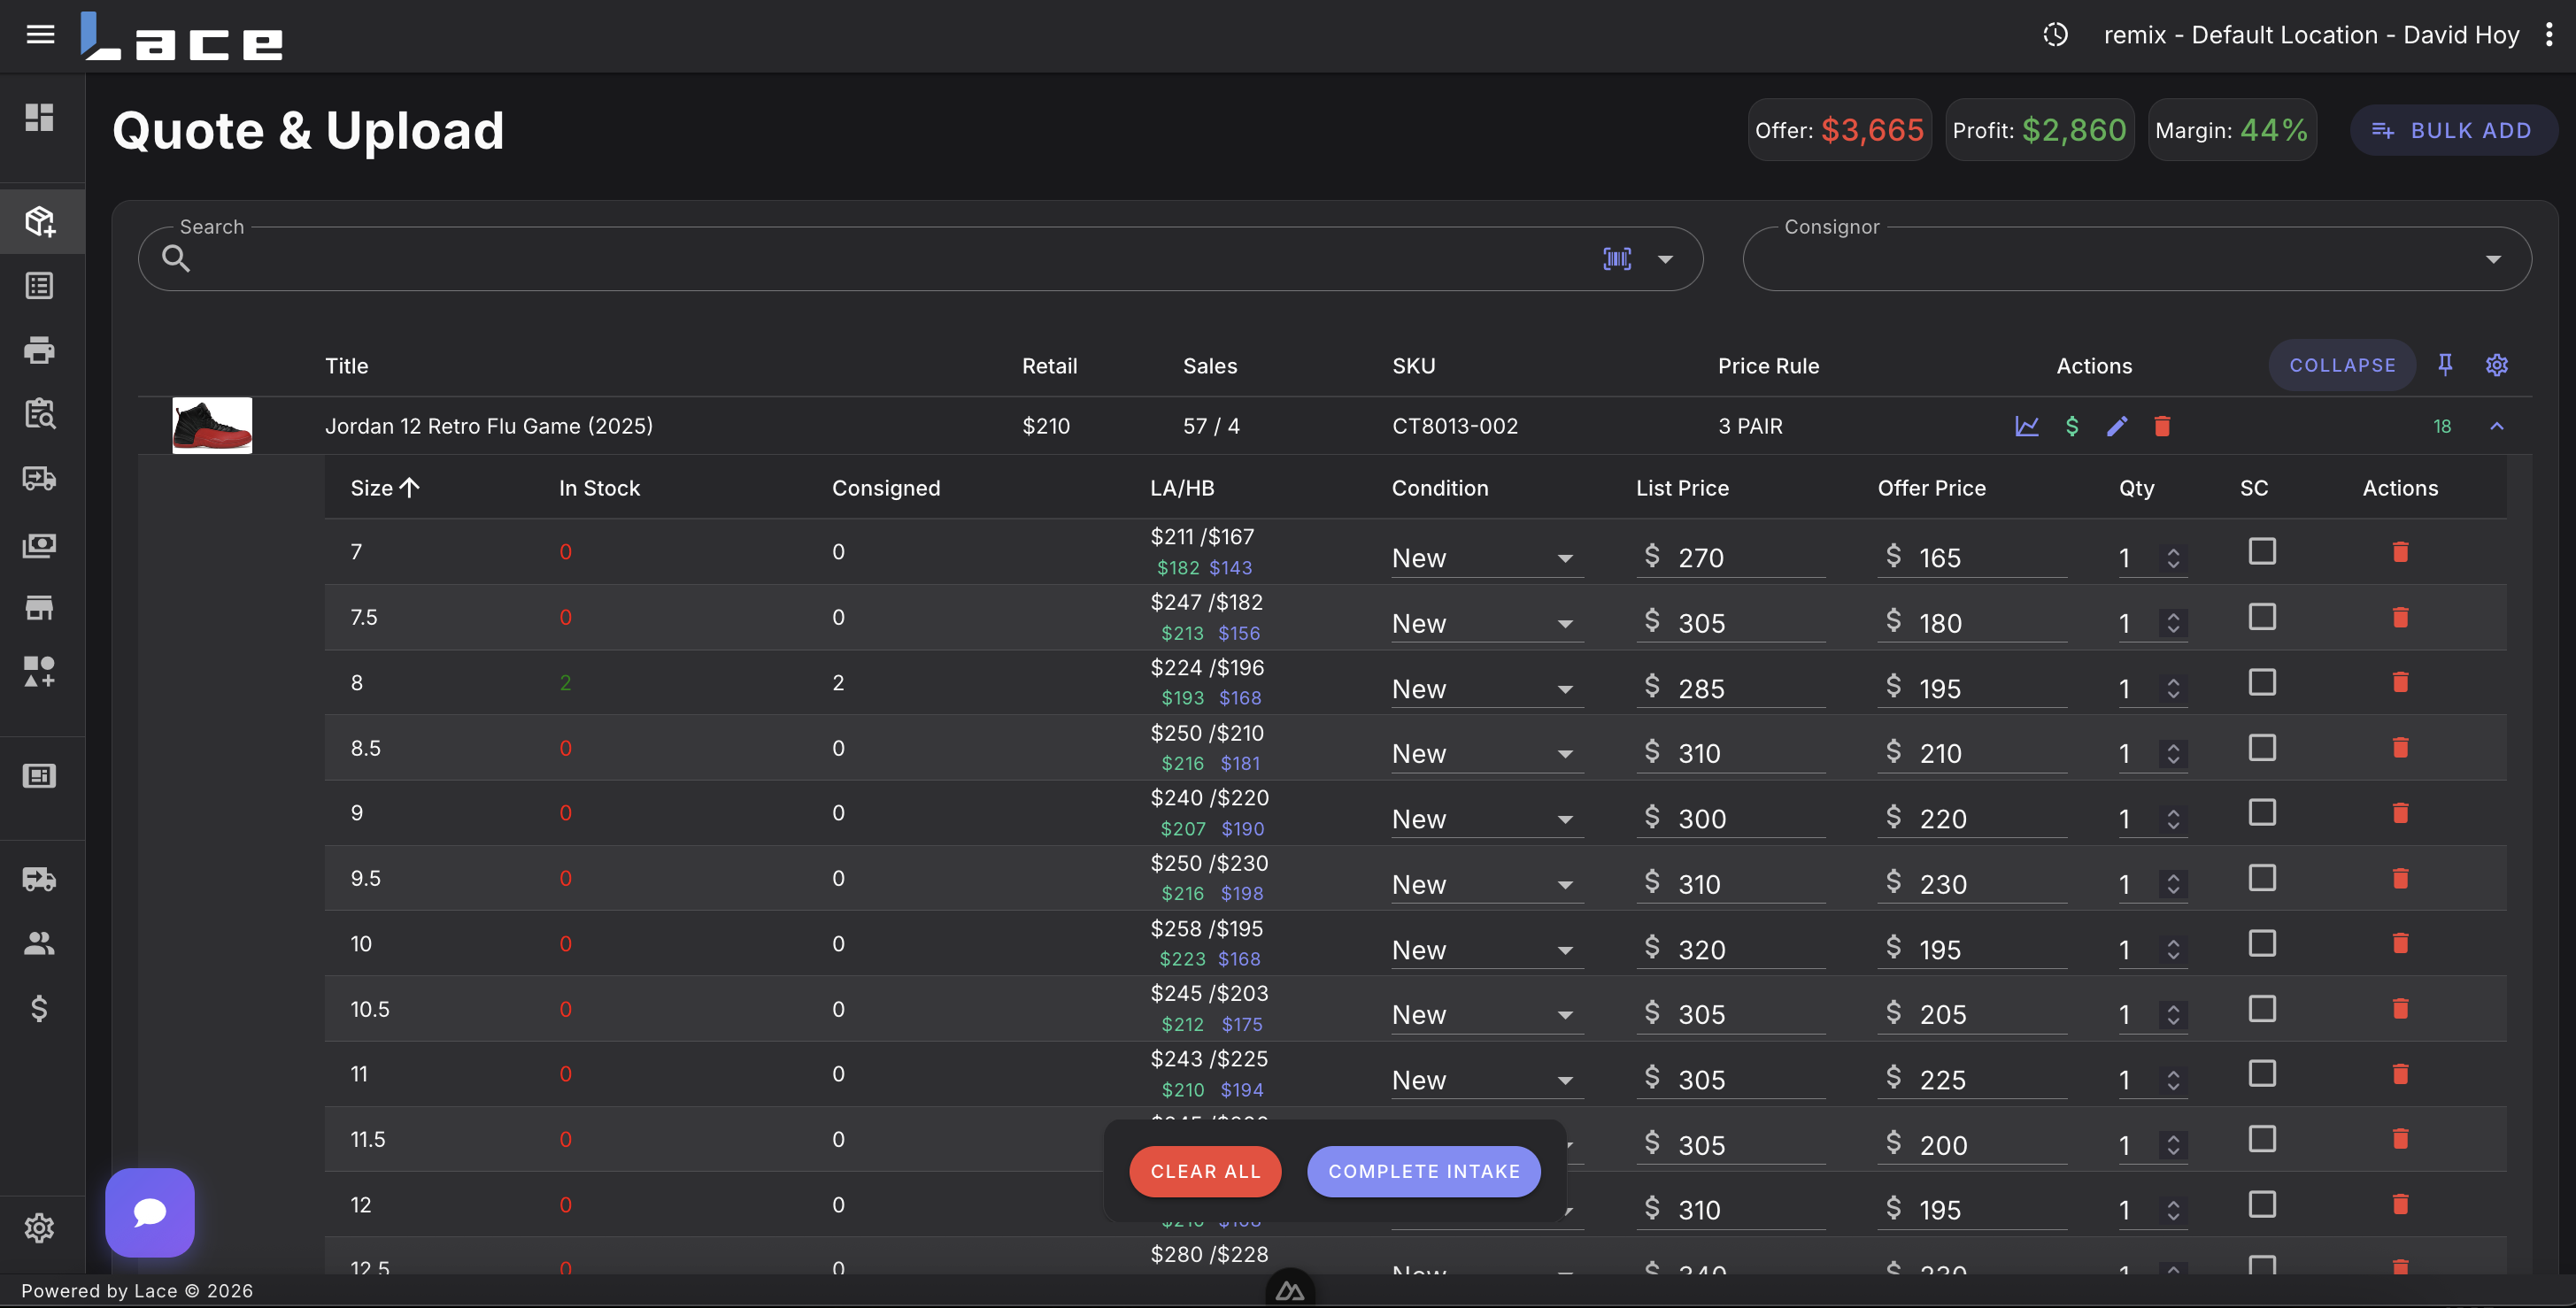Click the CLEAR ALL button
The image size is (2576, 1308).
click(1205, 1172)
